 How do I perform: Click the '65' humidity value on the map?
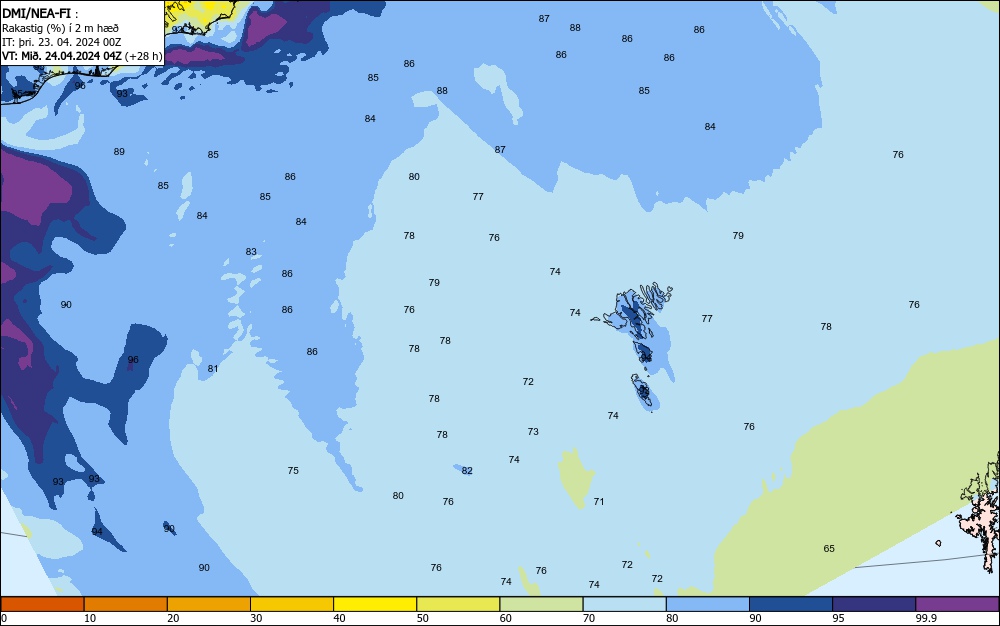(x=829, y=548)
